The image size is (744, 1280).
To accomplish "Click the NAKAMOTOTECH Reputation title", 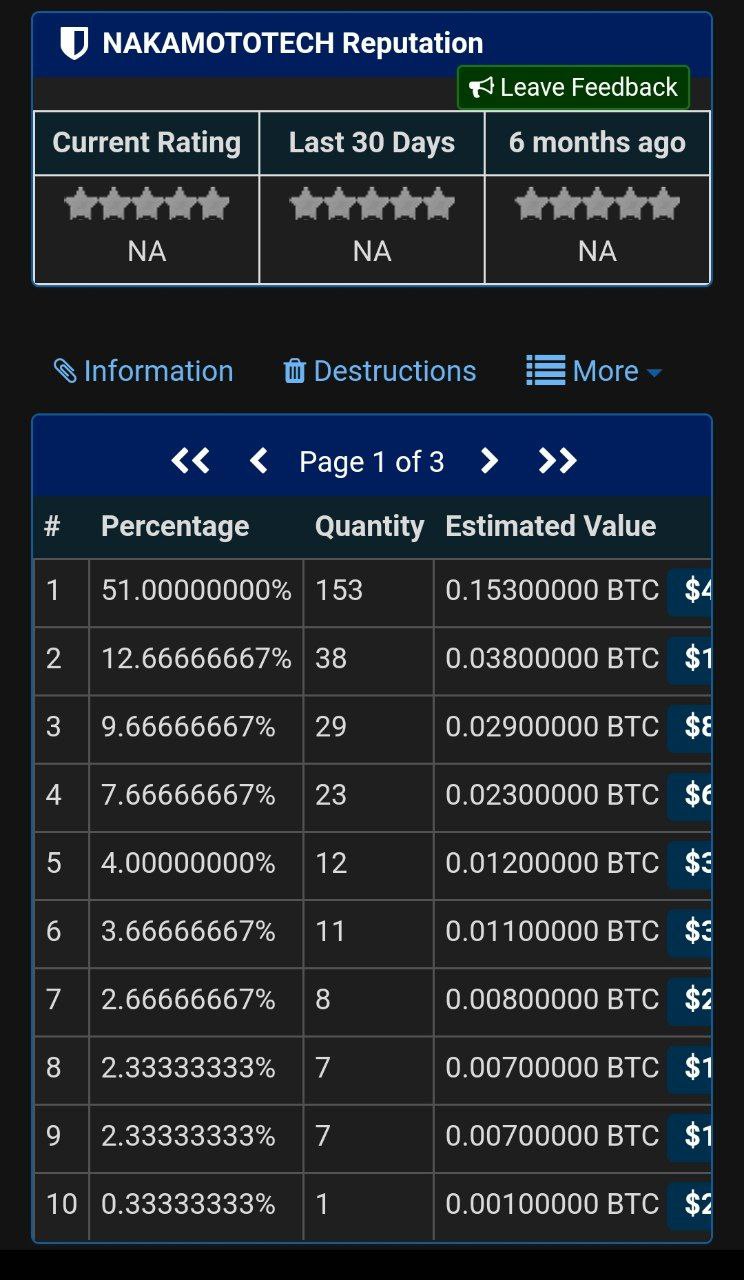I will coord(293,44).
